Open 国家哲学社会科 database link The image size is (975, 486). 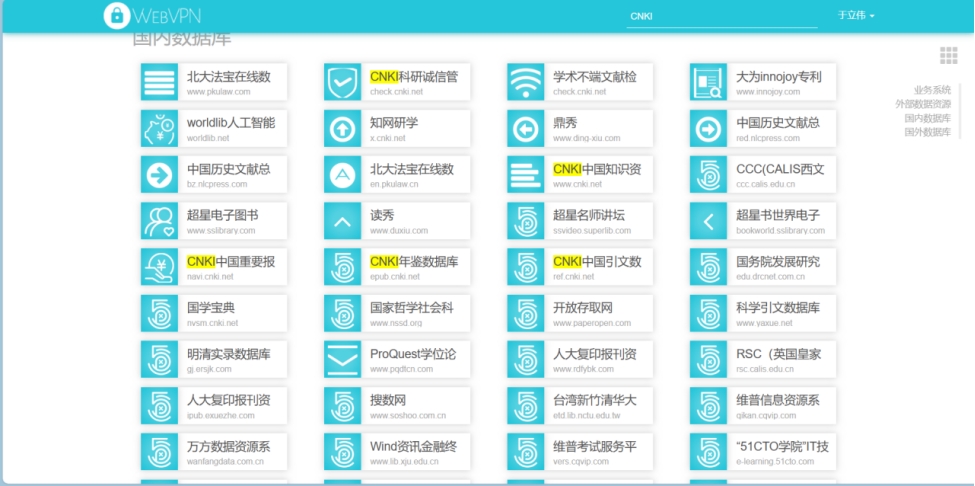(x=397, y=313)
